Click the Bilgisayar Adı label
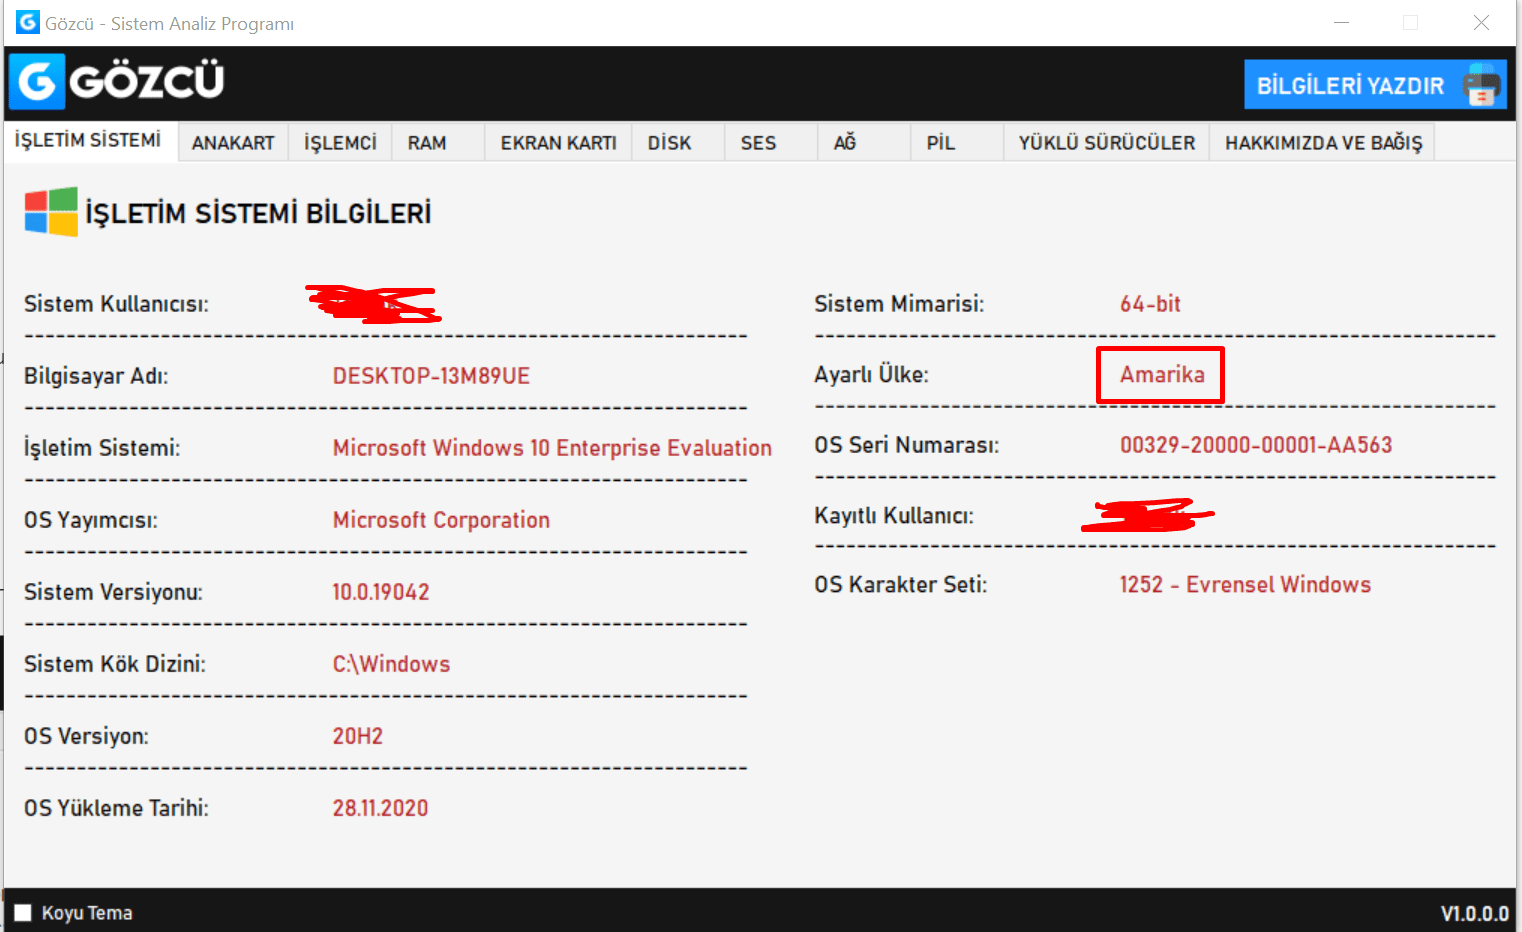Screen dimensions: 1522x932 [x=96, y=376]
